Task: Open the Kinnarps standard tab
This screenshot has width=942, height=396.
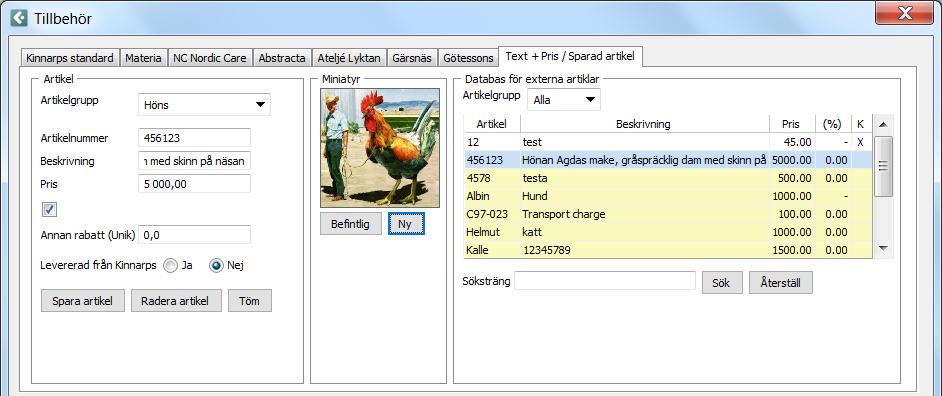Action: tap(70, 58)
